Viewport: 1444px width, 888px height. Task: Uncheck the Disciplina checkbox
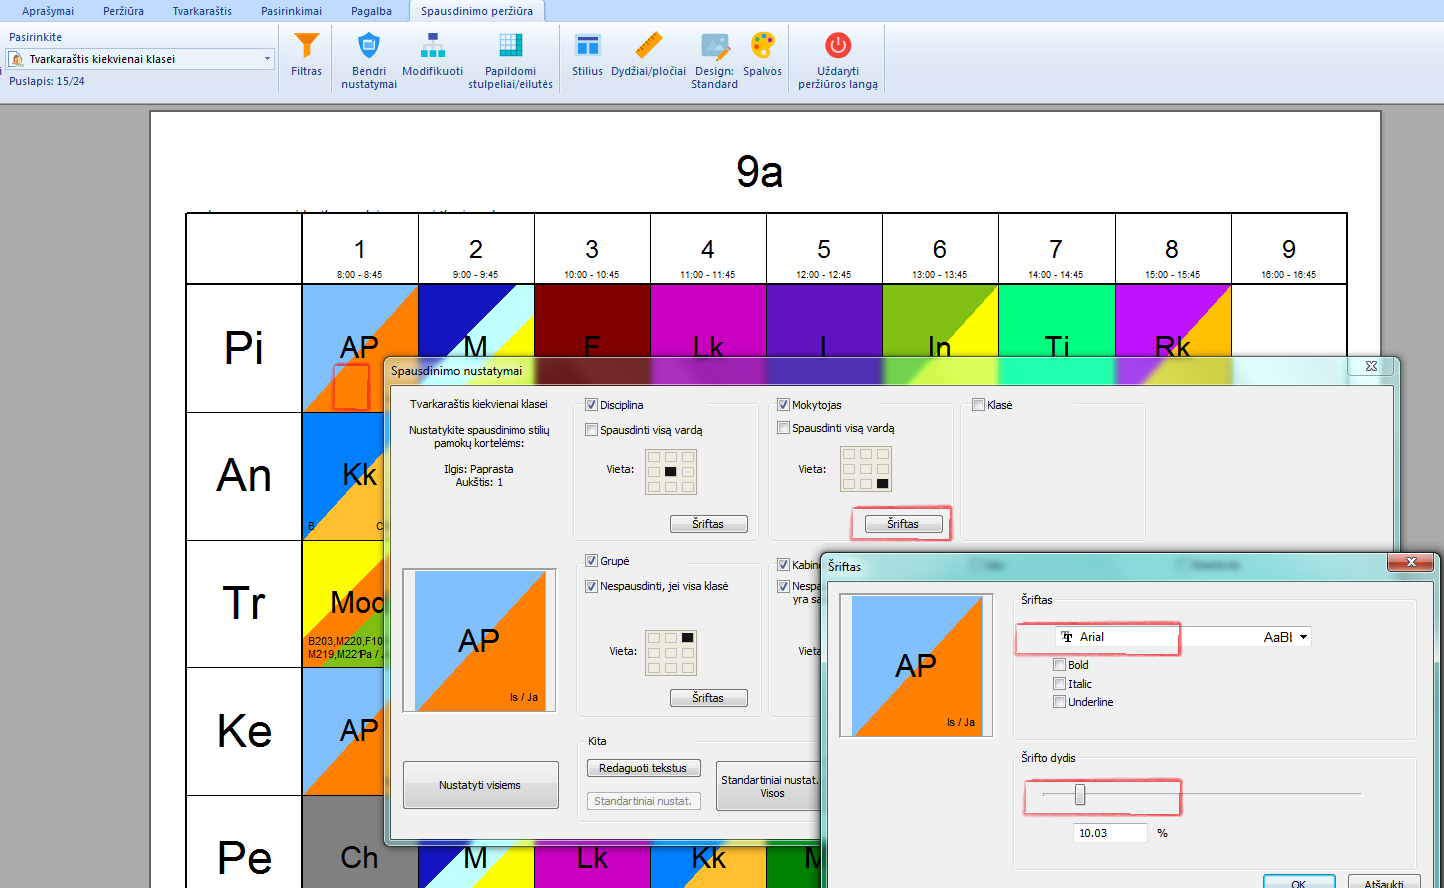591,405
